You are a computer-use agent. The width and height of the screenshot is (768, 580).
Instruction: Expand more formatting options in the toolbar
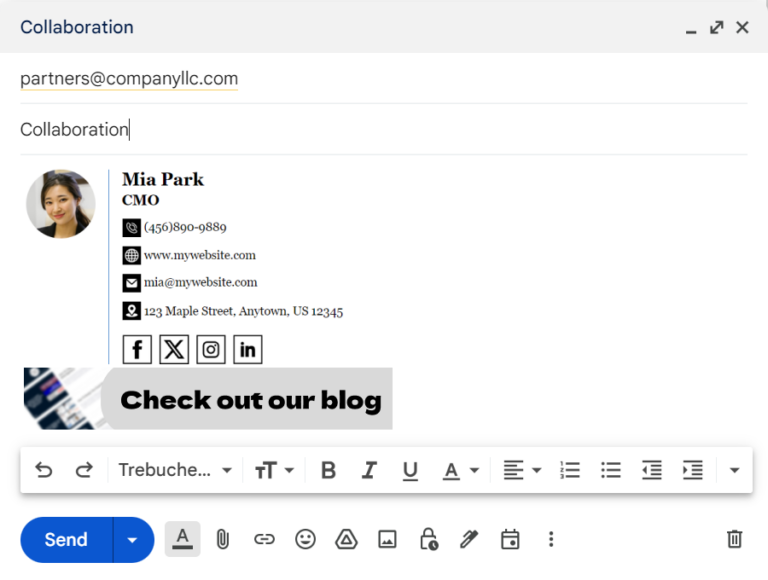pos(734,470)
